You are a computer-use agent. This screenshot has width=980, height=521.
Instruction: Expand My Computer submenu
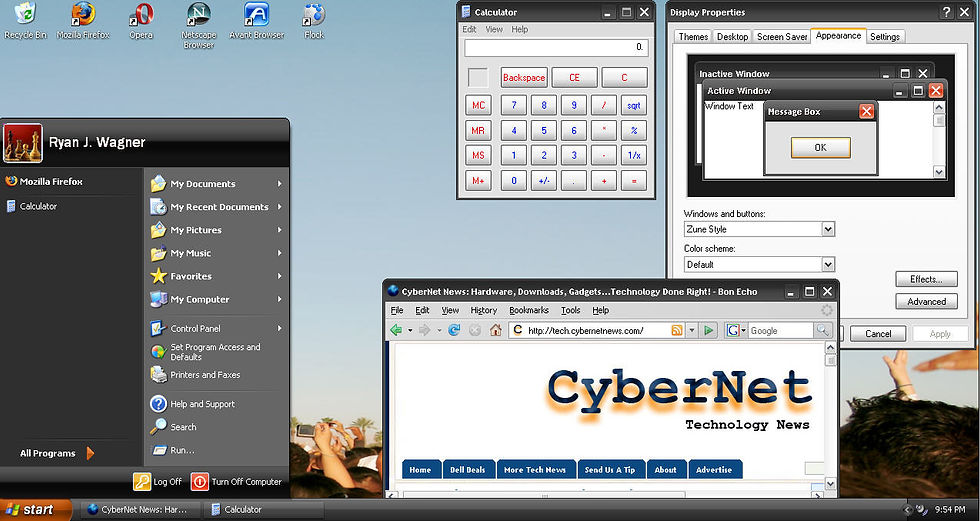click(x=279, y=299)
